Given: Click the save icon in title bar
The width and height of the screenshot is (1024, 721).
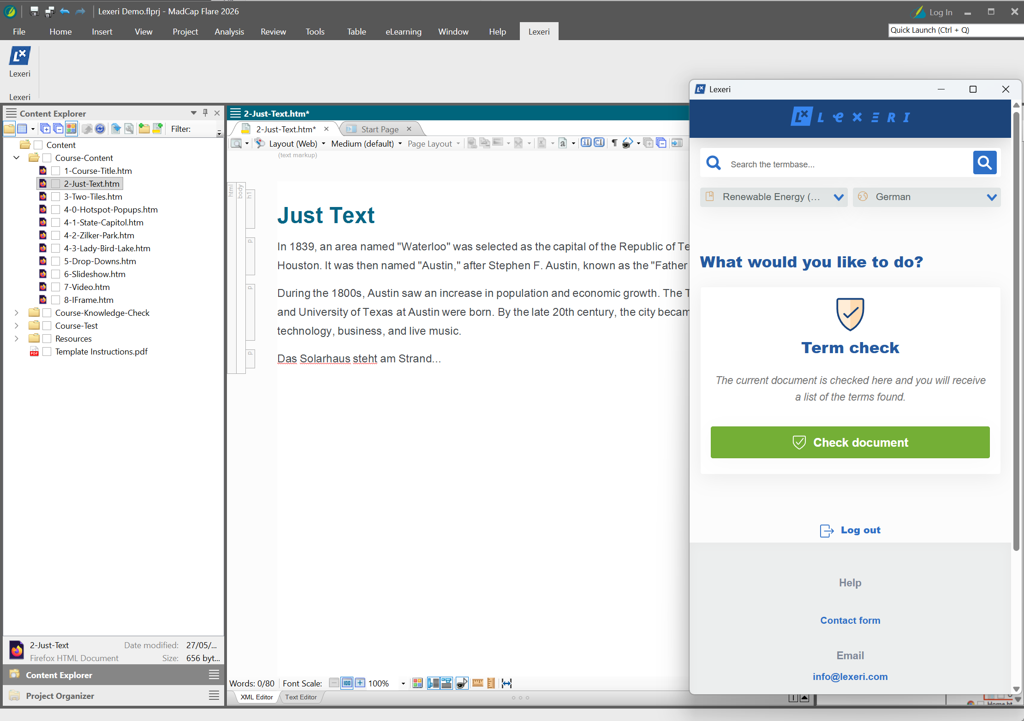Looking at the screenshot, I should (x=34, y=11).
